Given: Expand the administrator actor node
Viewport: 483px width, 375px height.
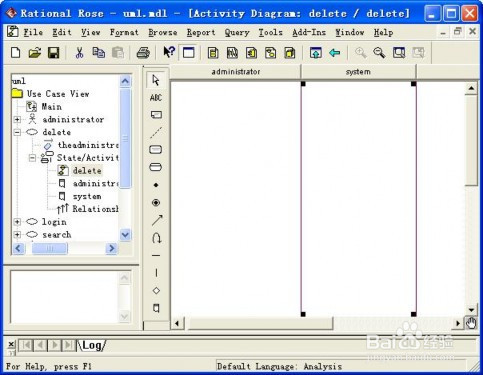Looking at the screenshot, I should click(x=17, y=119).
